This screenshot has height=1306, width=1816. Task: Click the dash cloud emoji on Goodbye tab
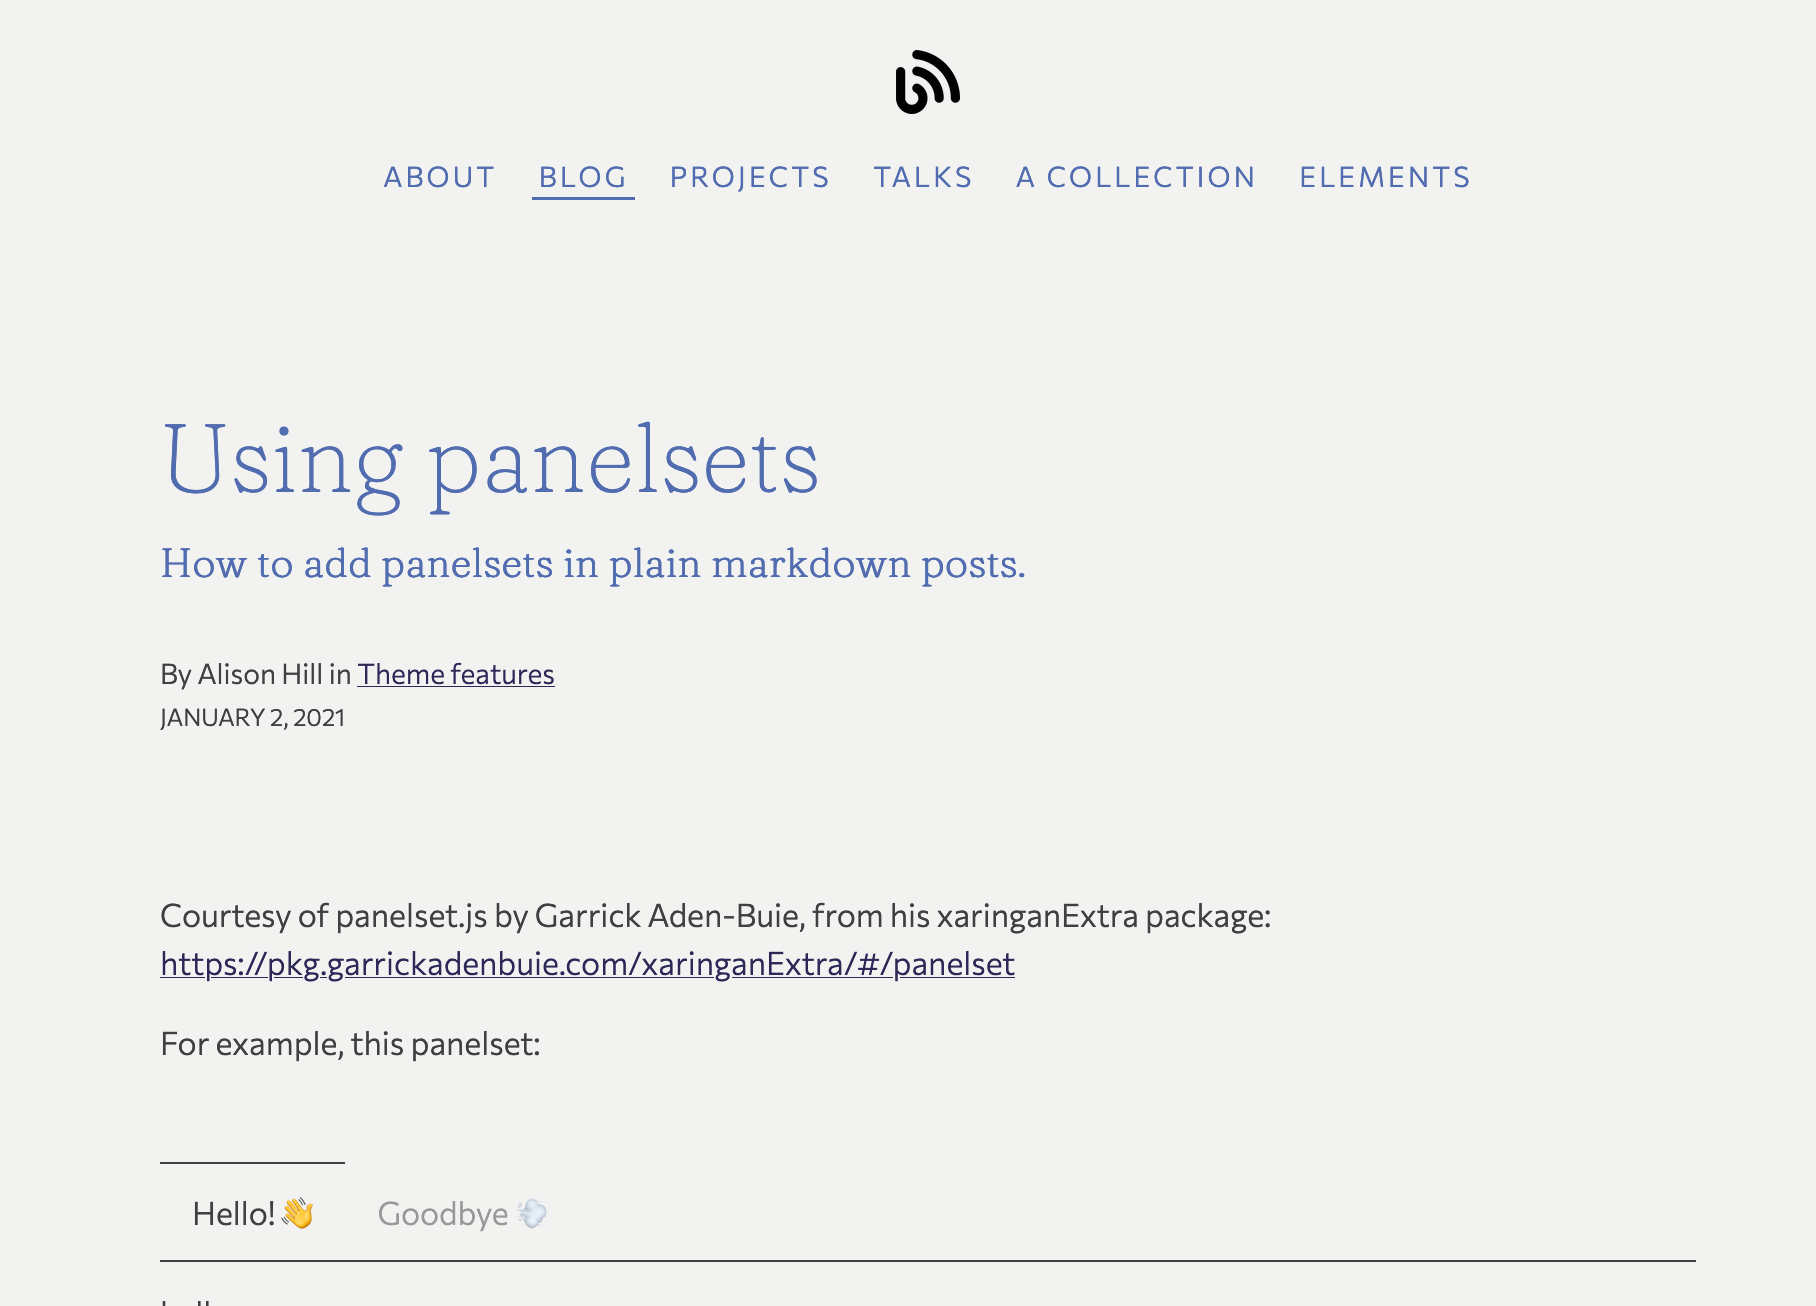[x=533, y=1214]
